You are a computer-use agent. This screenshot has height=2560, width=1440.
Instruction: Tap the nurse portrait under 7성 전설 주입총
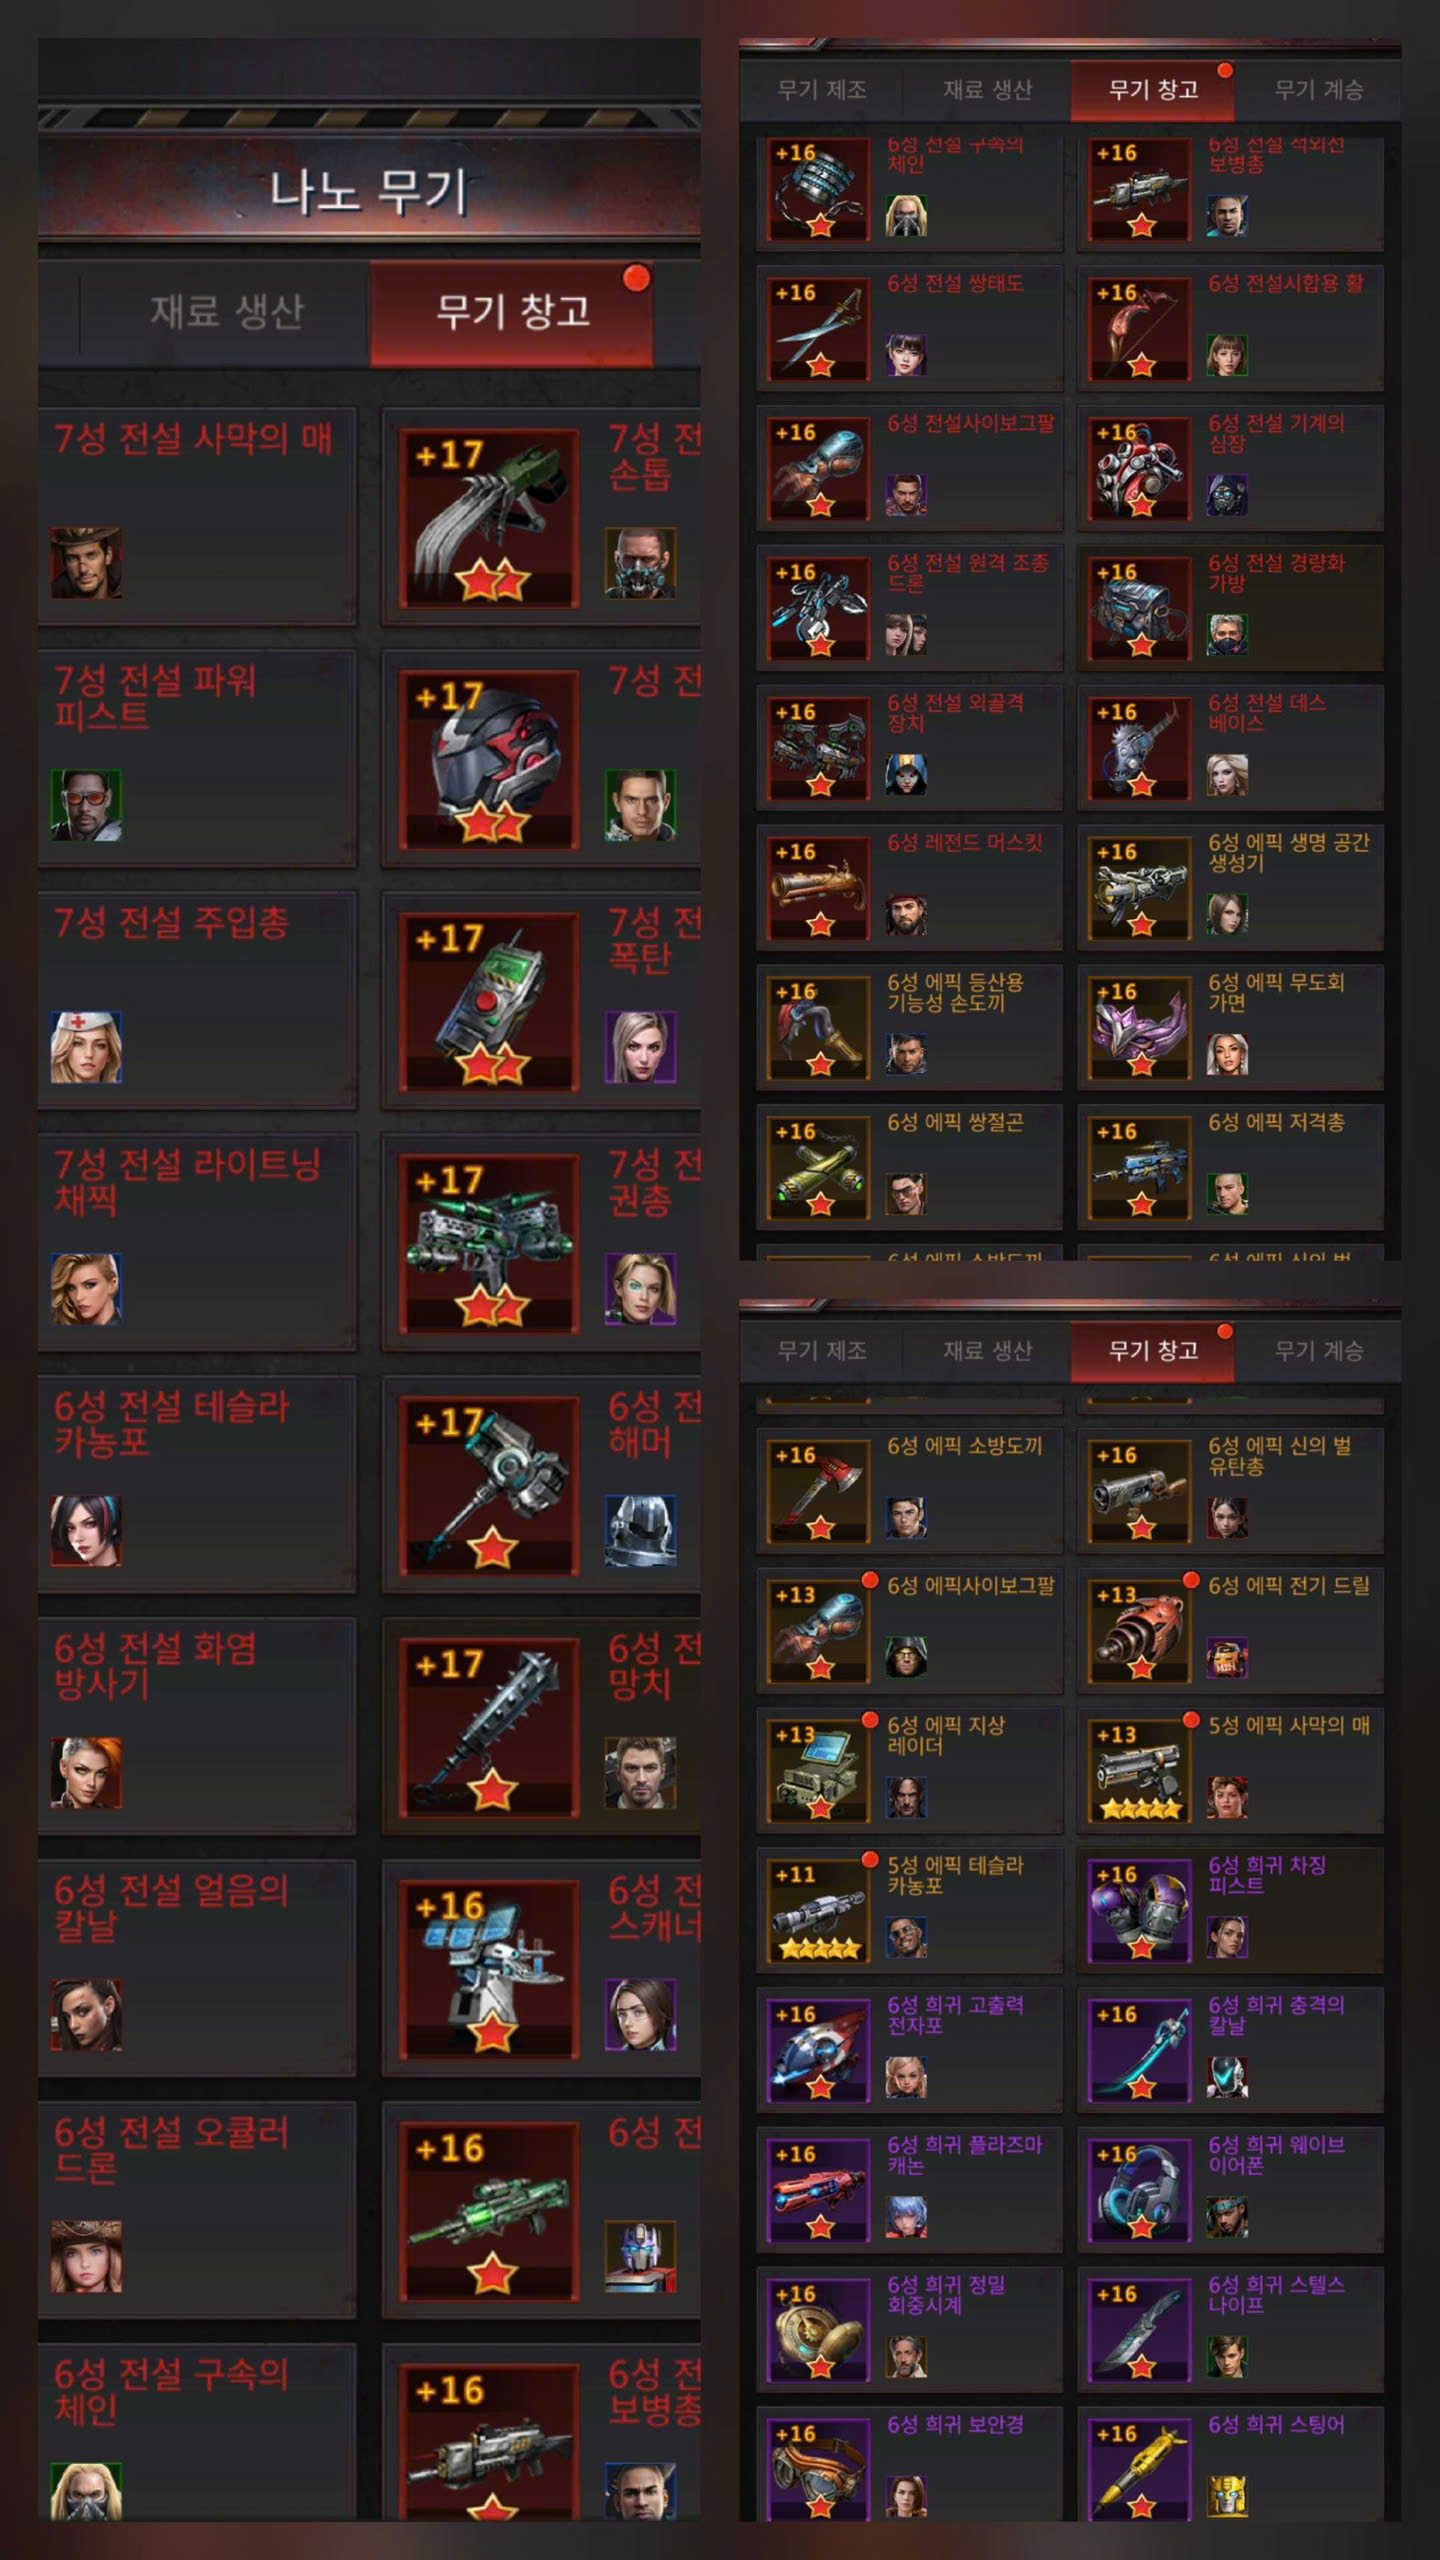[86, 1047]
